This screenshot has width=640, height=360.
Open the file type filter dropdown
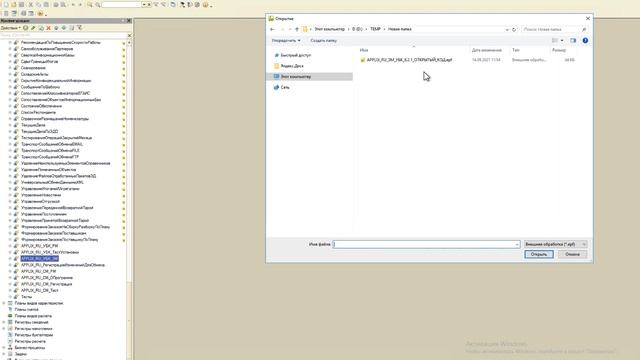556,244
